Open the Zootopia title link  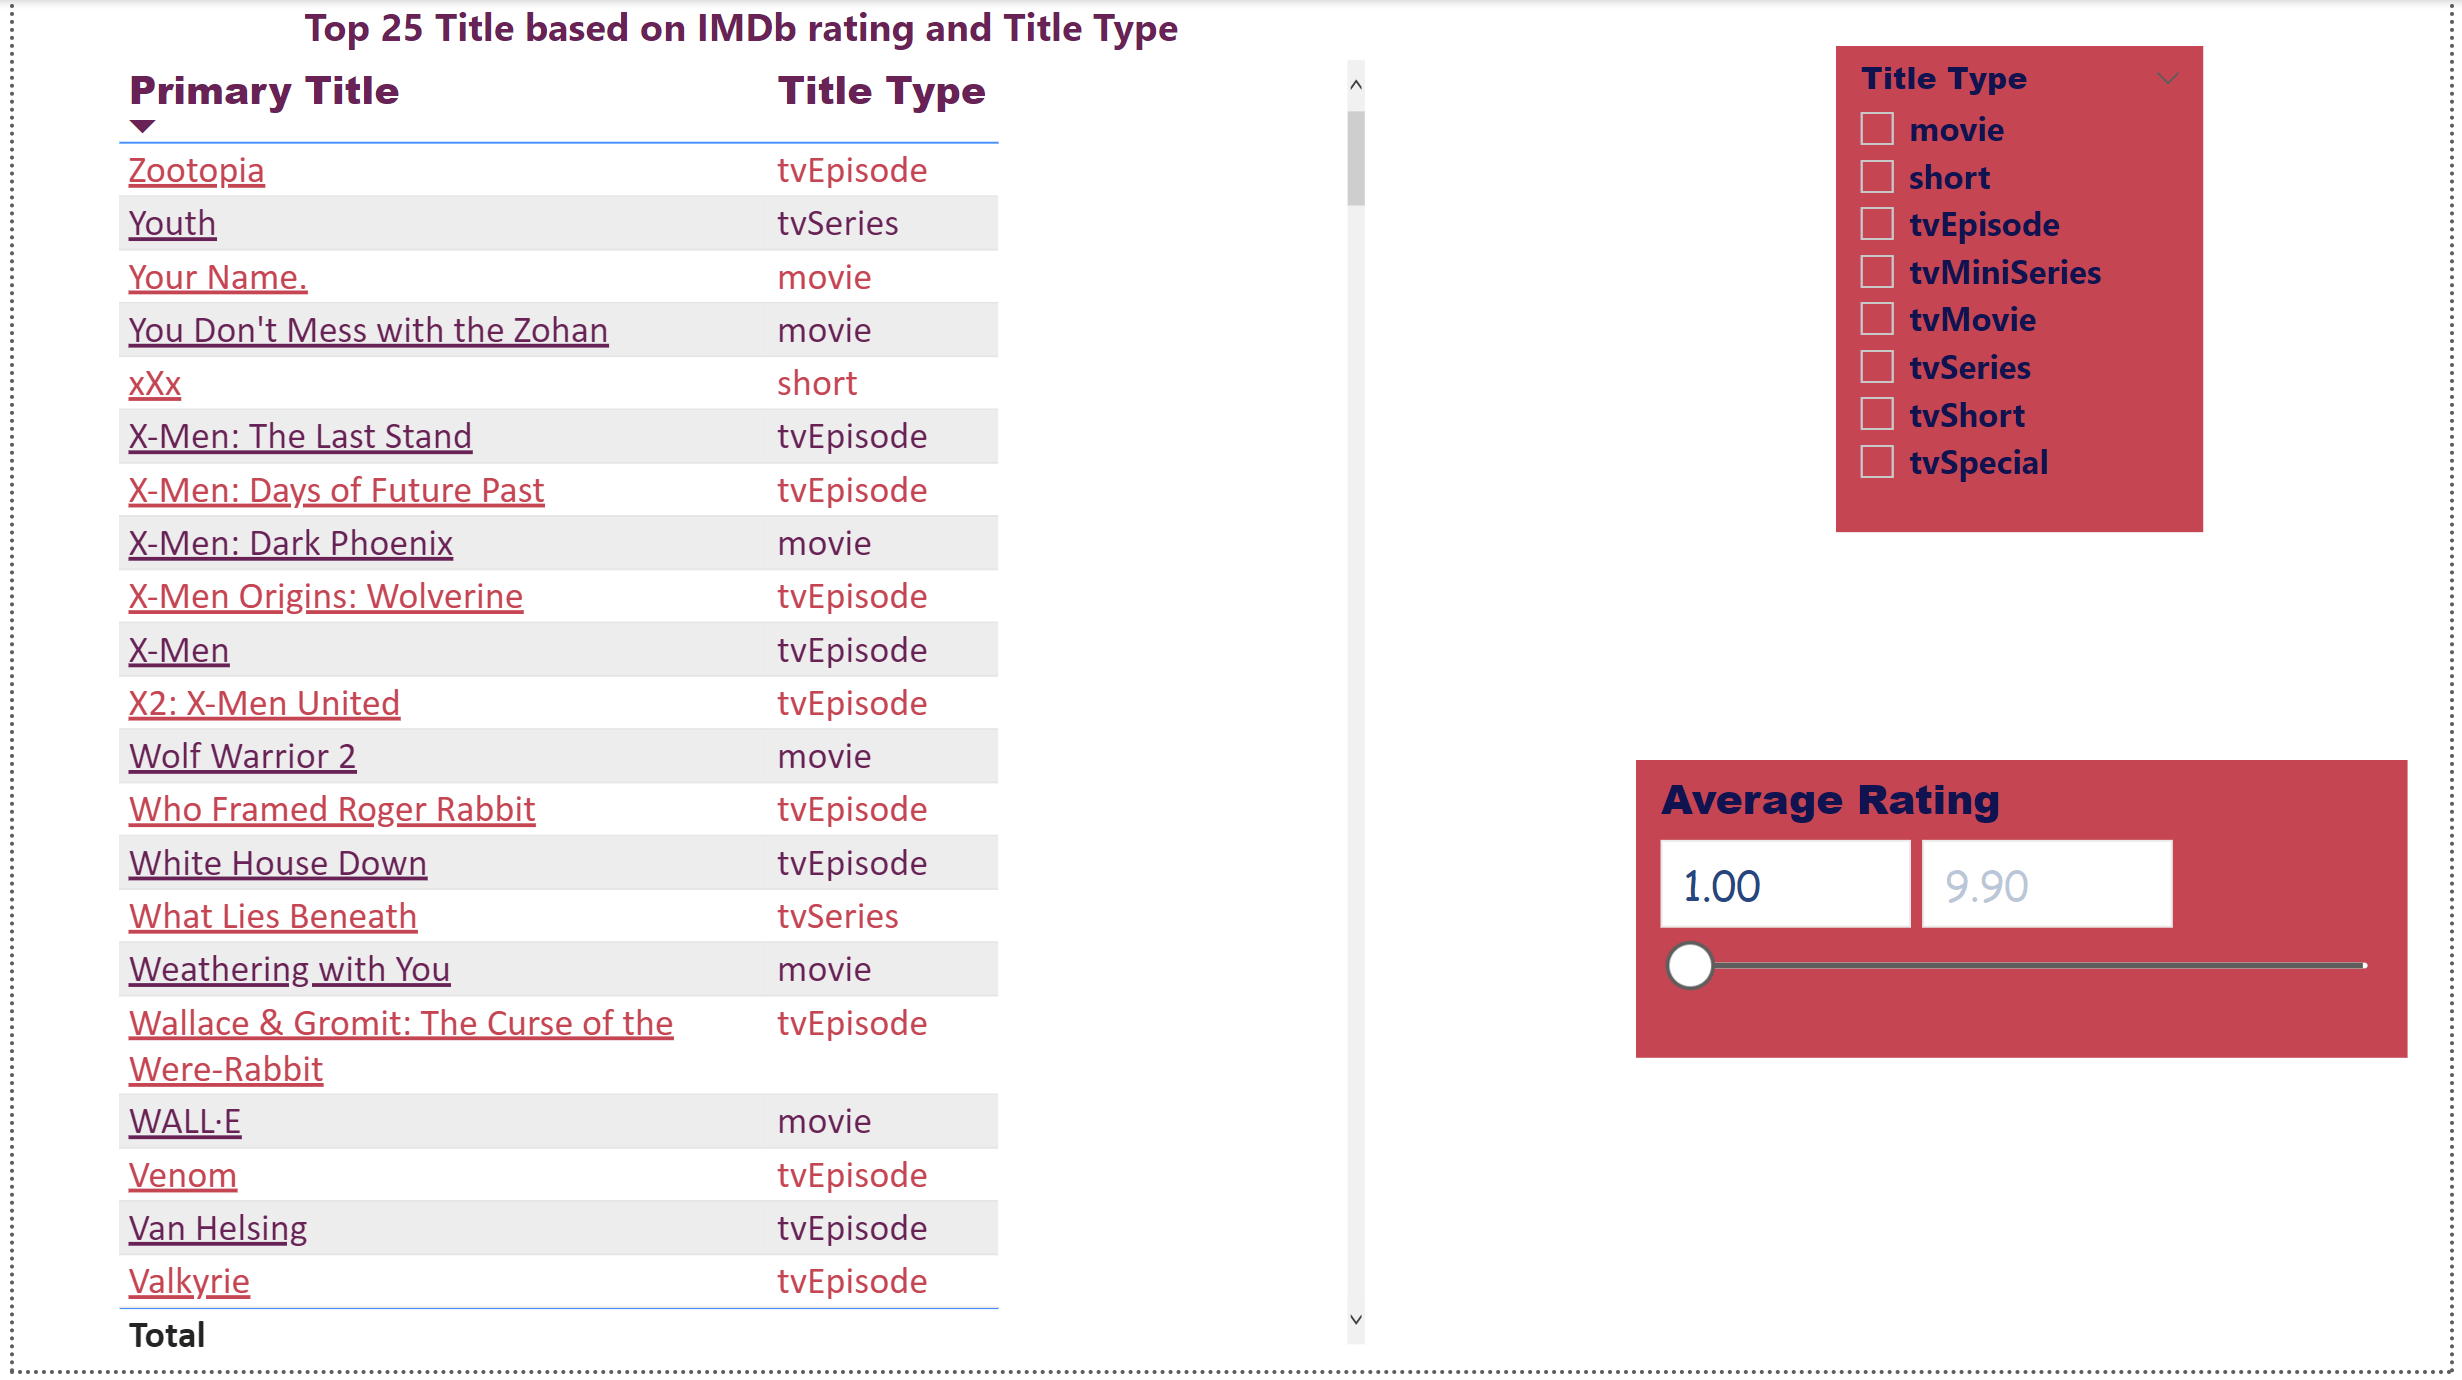click(x=196, y=170)
